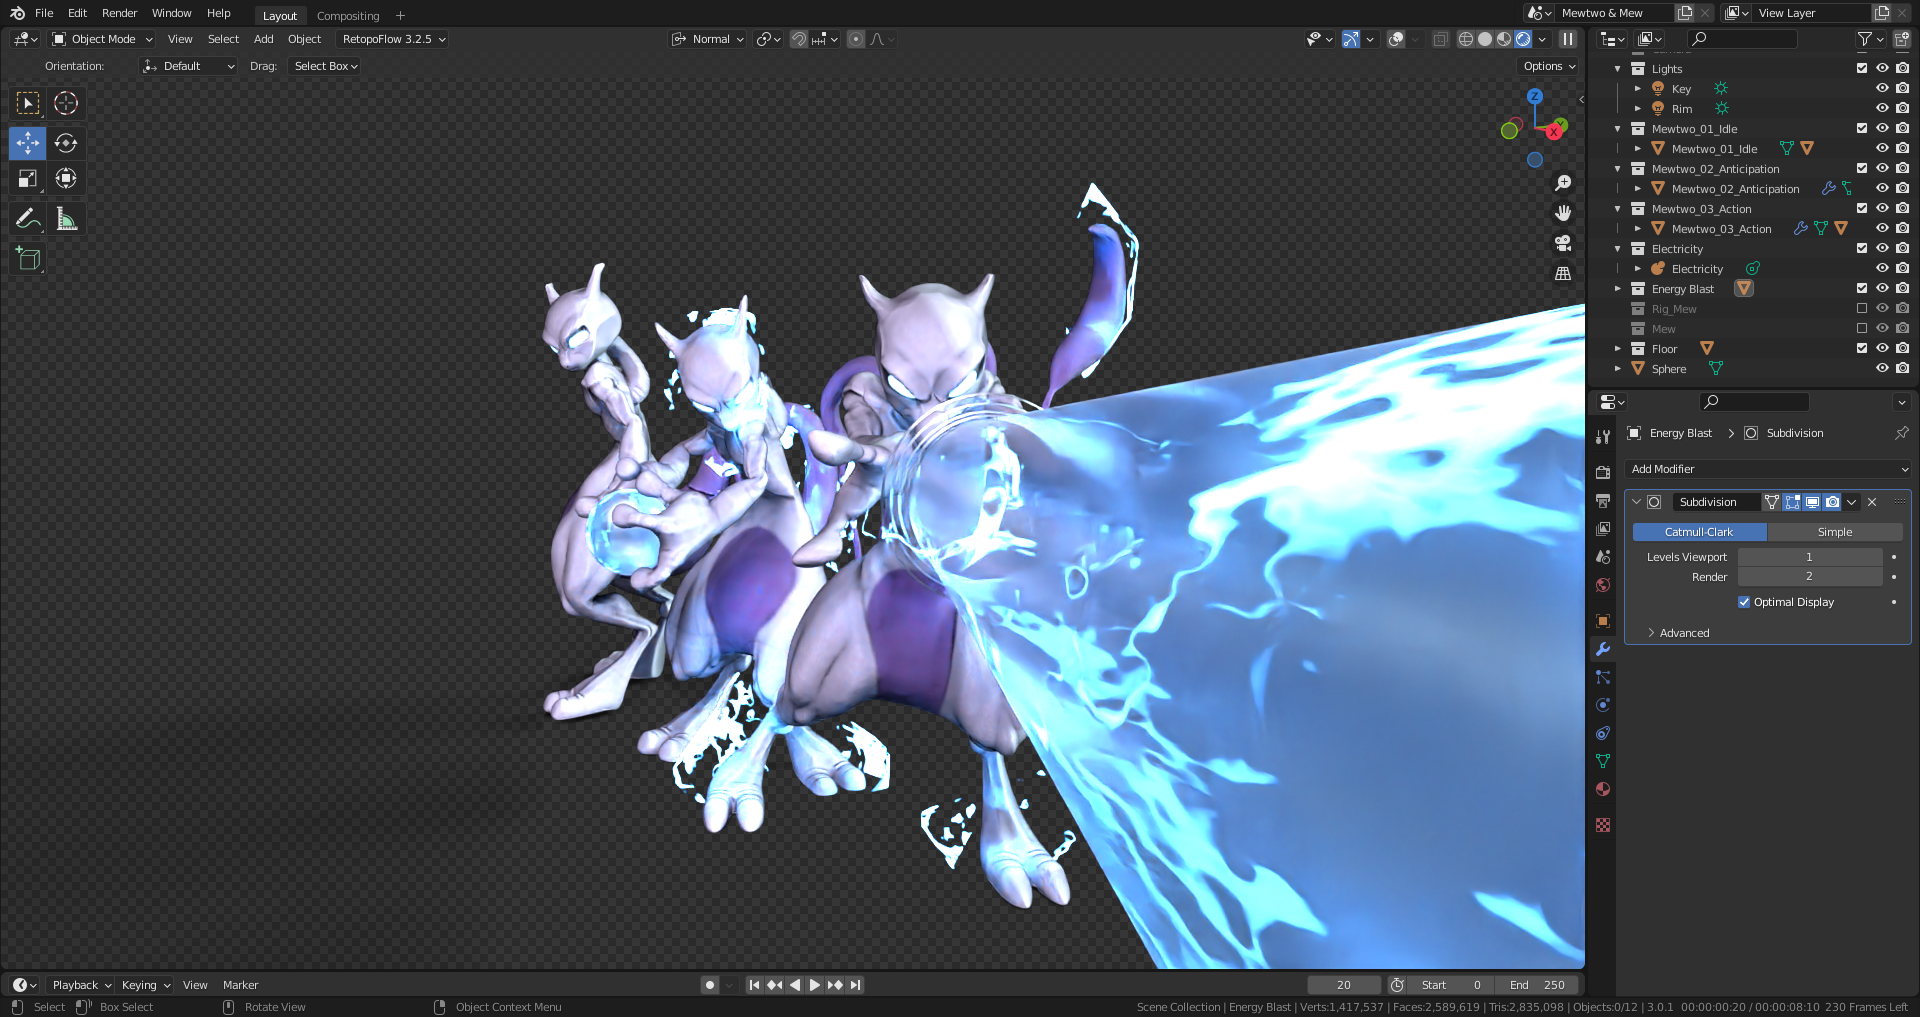Viewport: 1920px width, 1017px height.
Task: Switch to wireframe viewport shading
Action: click(x=1466, y=39)
